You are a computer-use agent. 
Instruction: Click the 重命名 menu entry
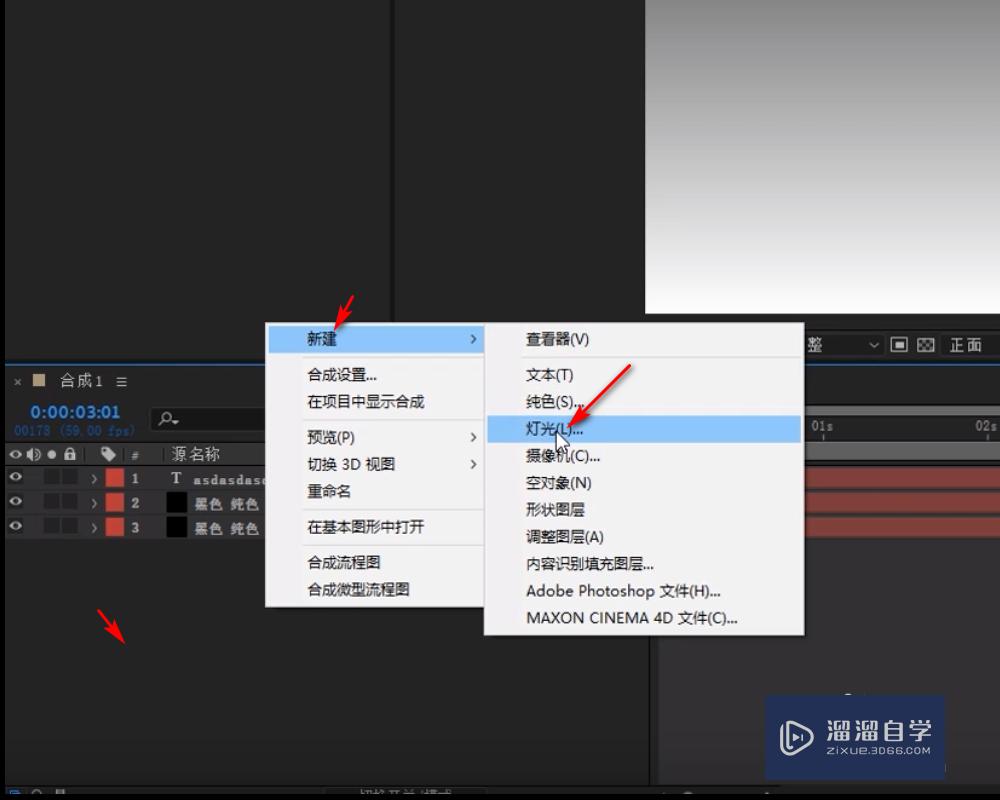coord(328,491)
